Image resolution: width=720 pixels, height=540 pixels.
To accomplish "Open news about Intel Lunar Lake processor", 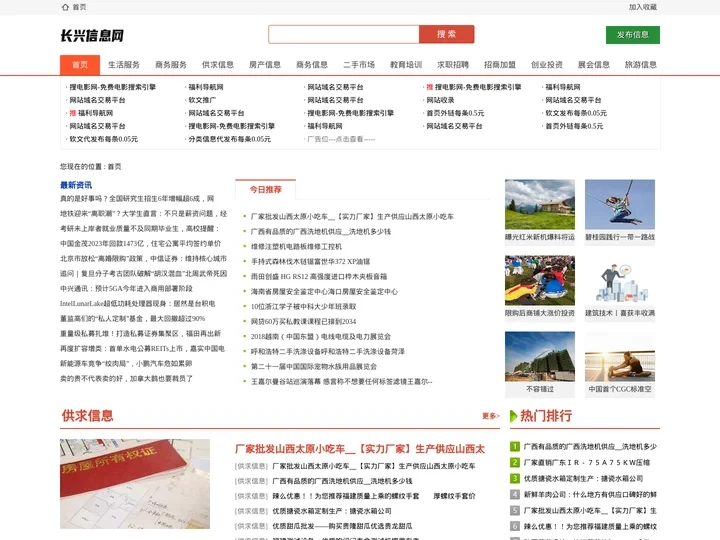I will coord(138,304).
